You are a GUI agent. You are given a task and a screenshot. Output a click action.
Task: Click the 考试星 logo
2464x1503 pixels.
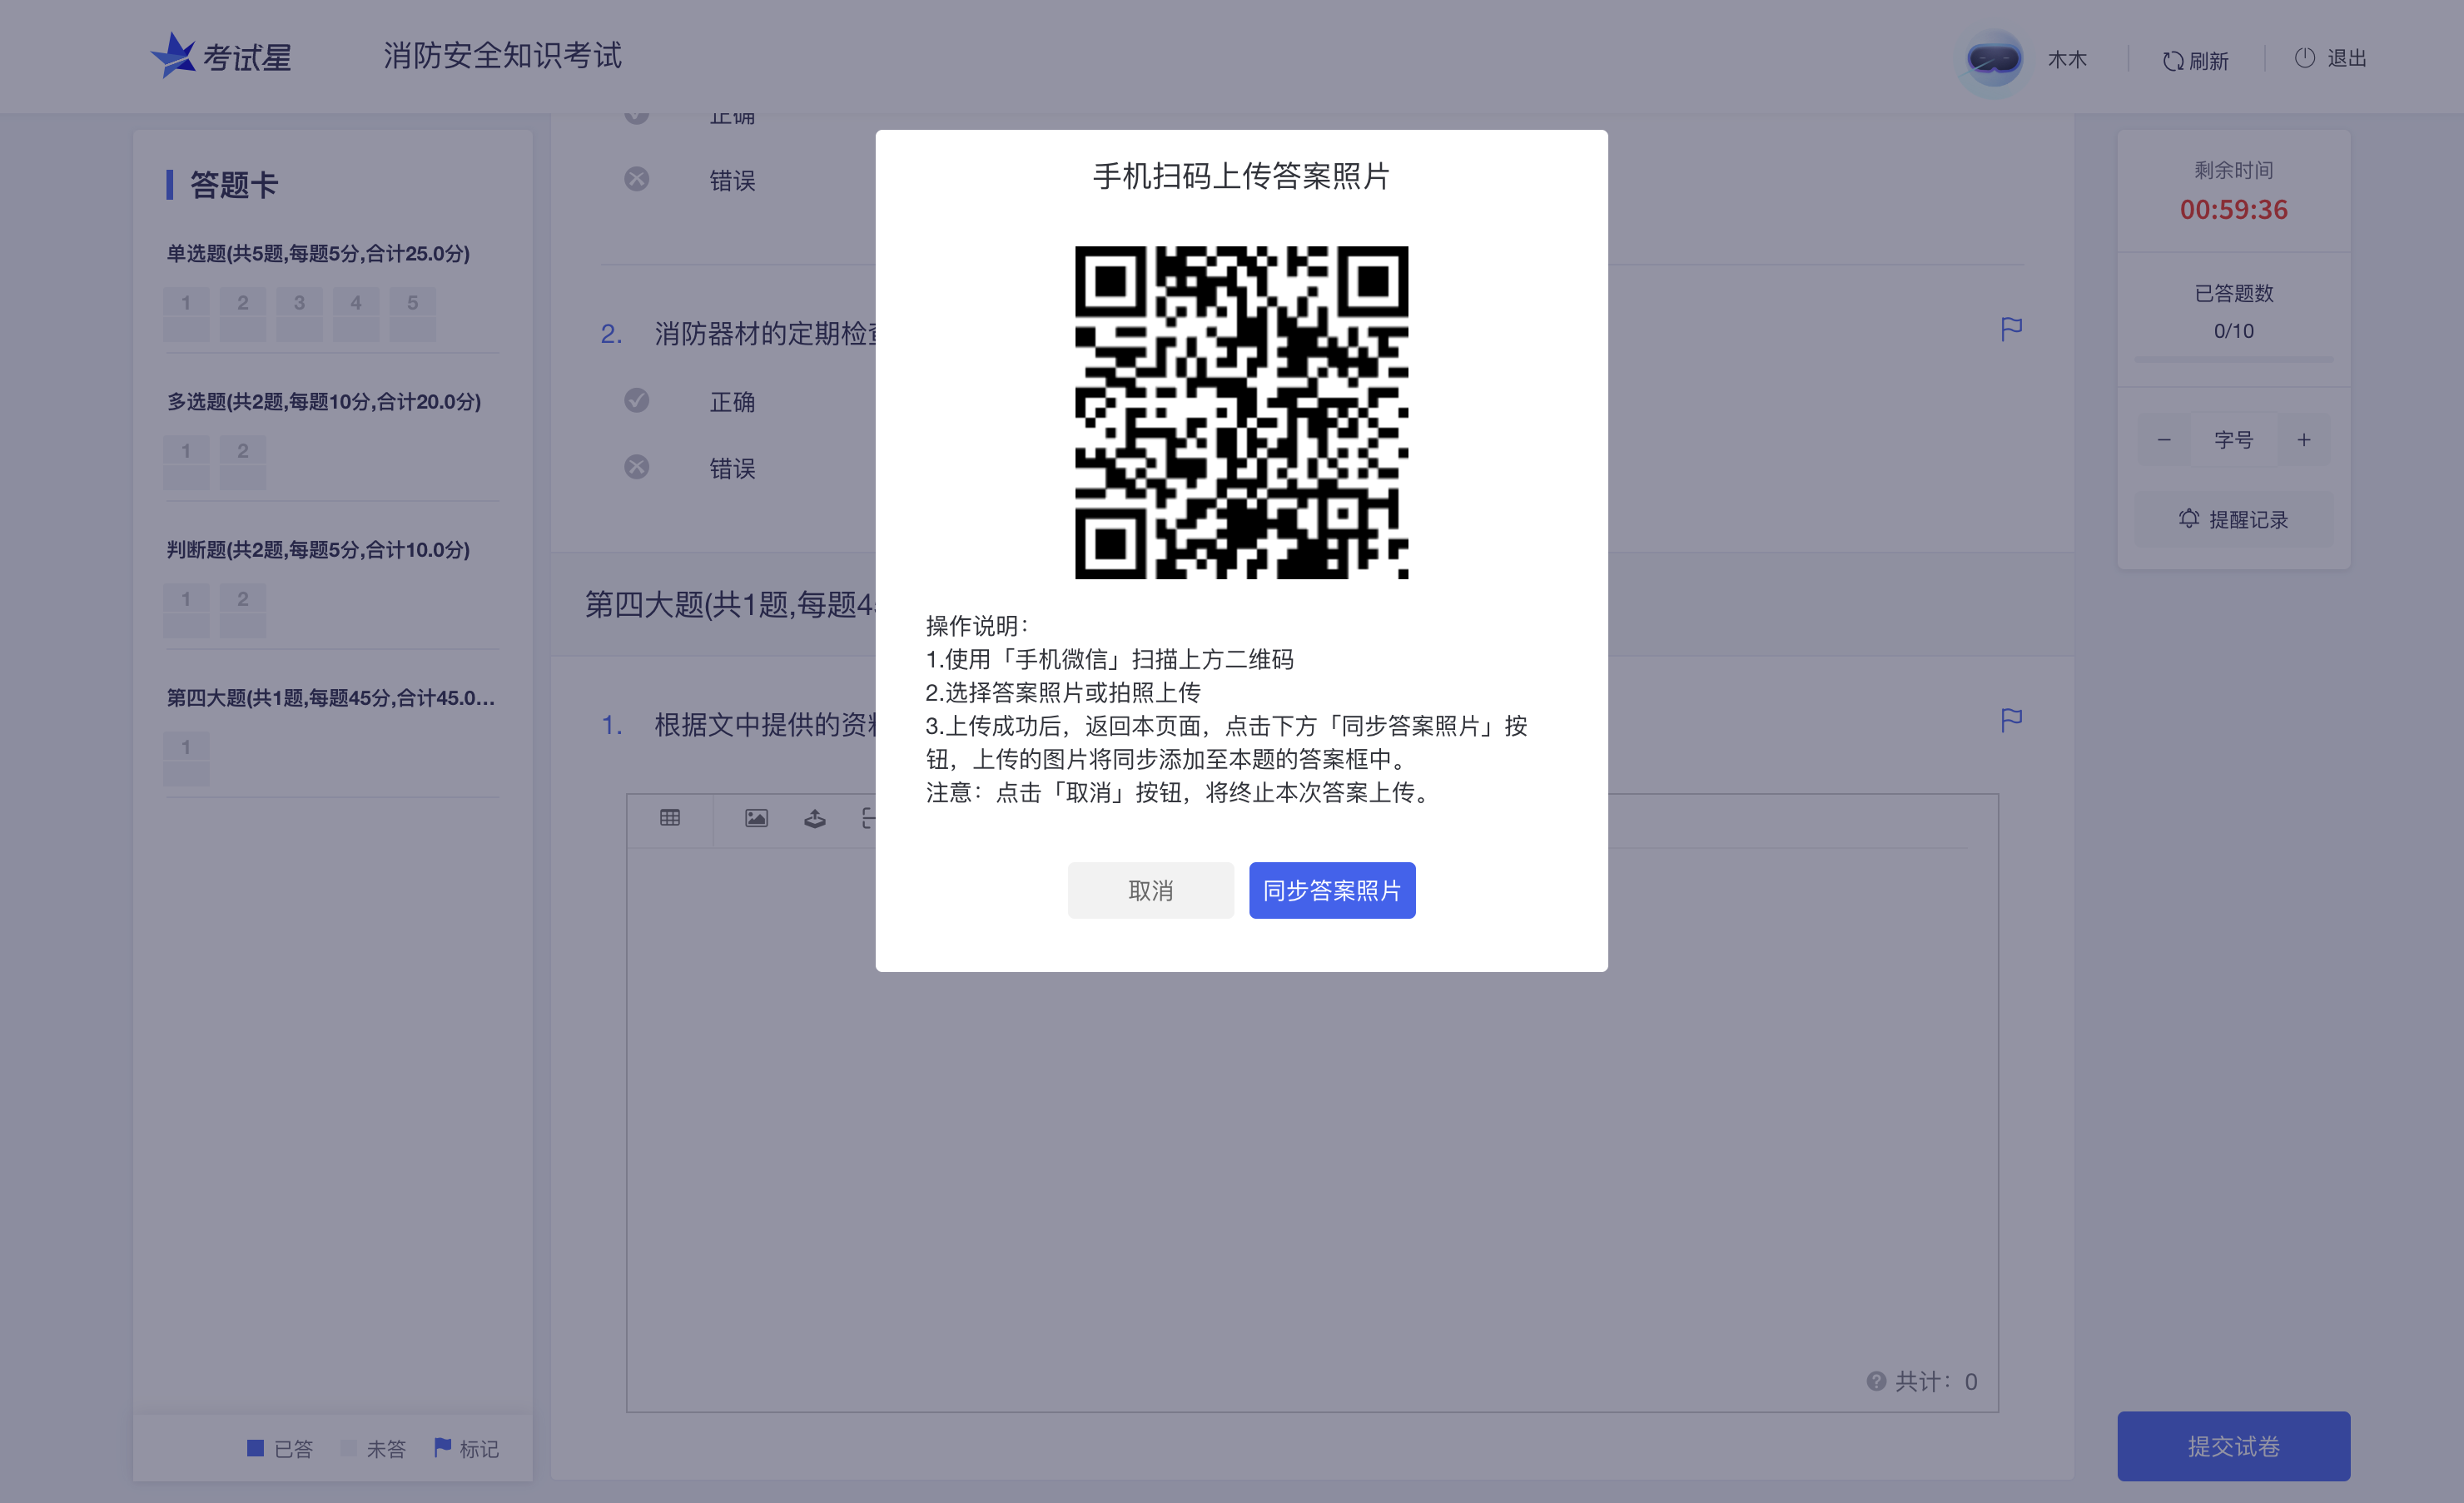pyautogui.click(x=221, y=56)
